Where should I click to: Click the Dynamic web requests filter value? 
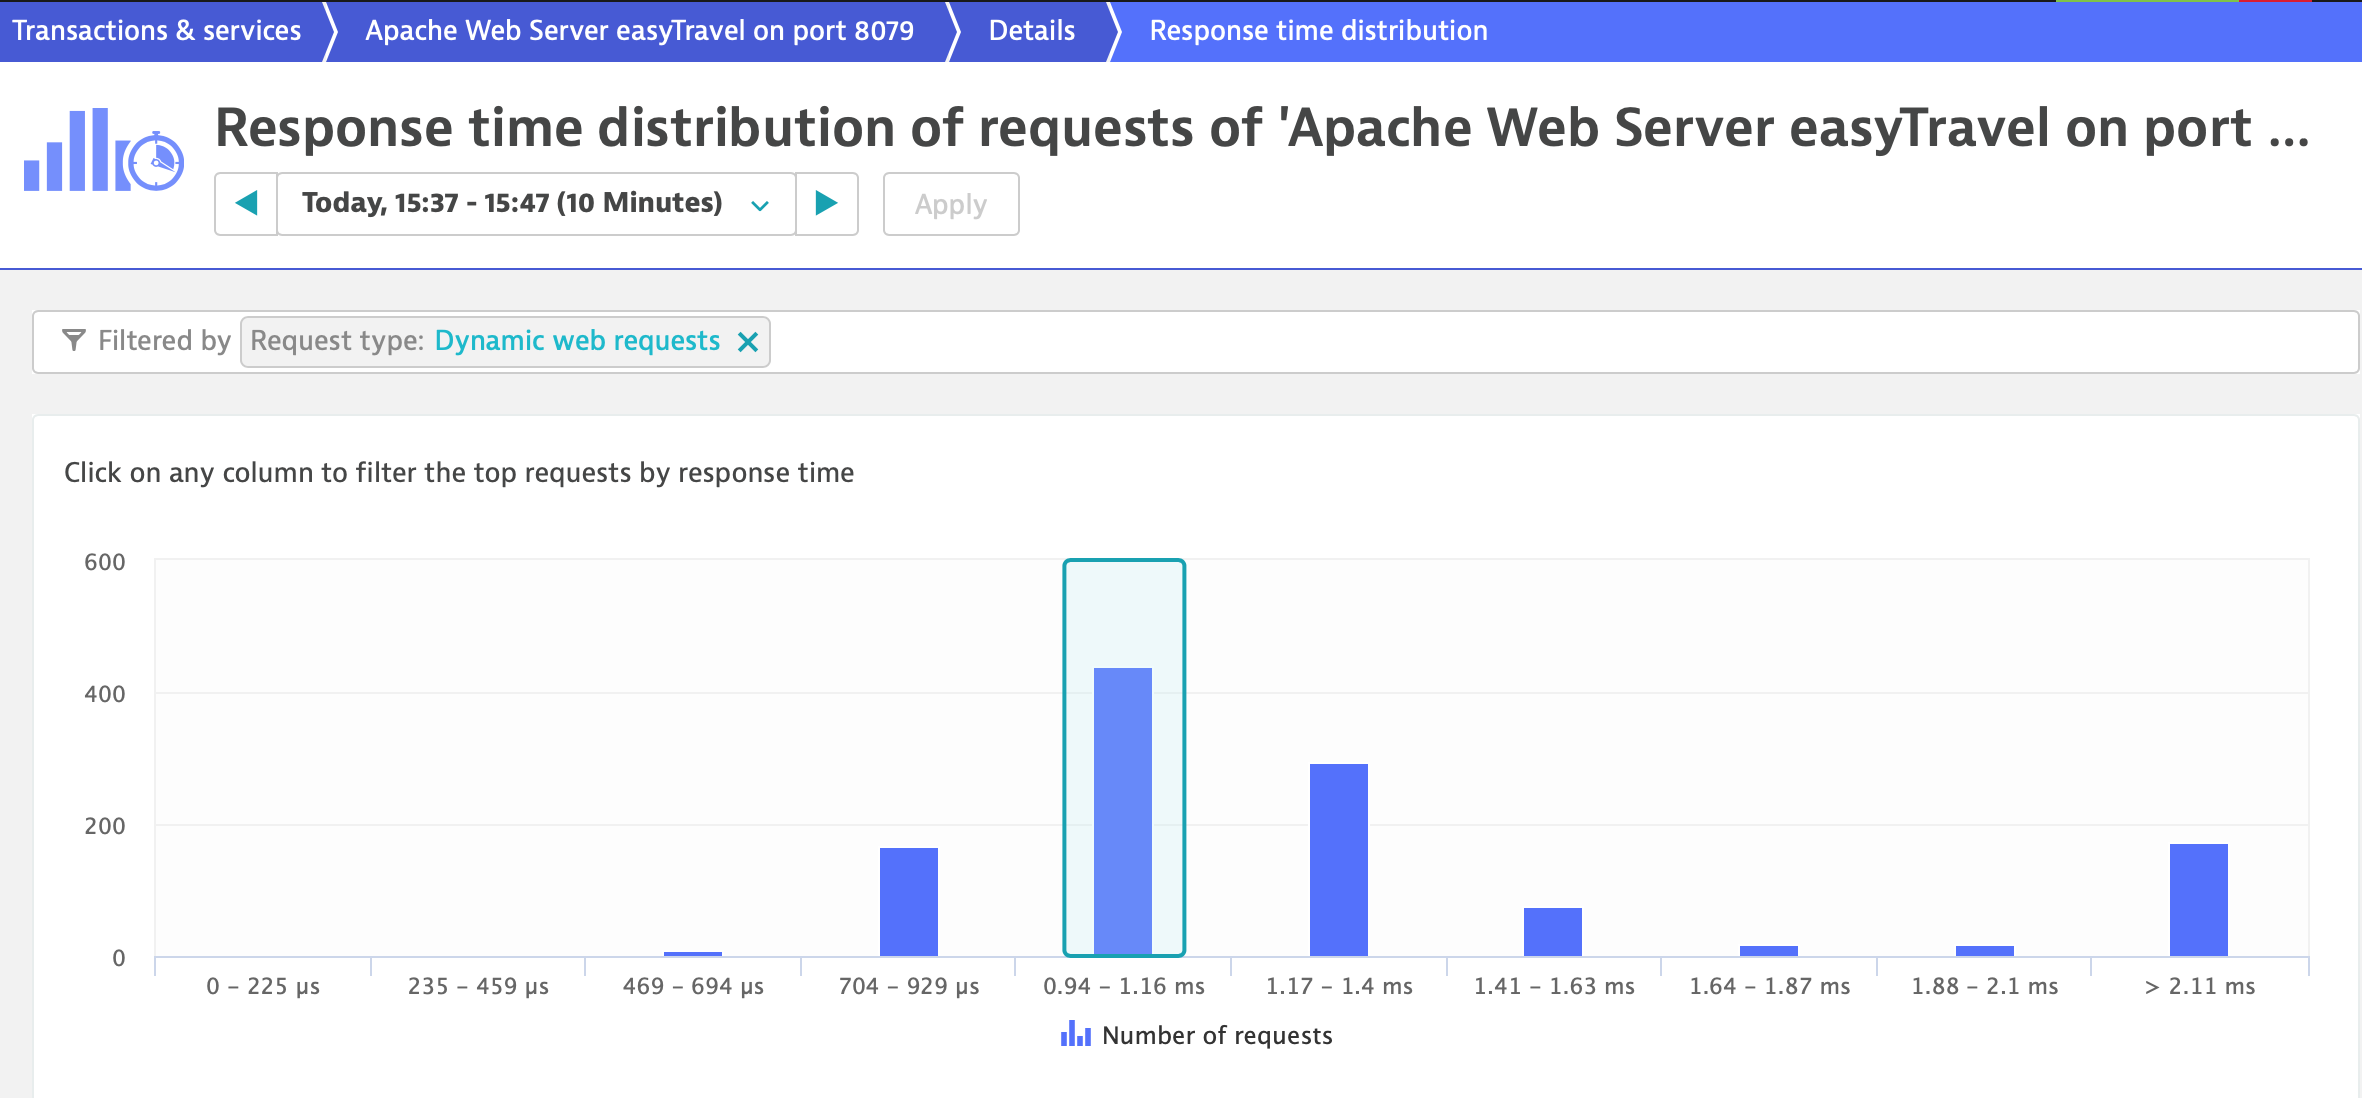577,341
